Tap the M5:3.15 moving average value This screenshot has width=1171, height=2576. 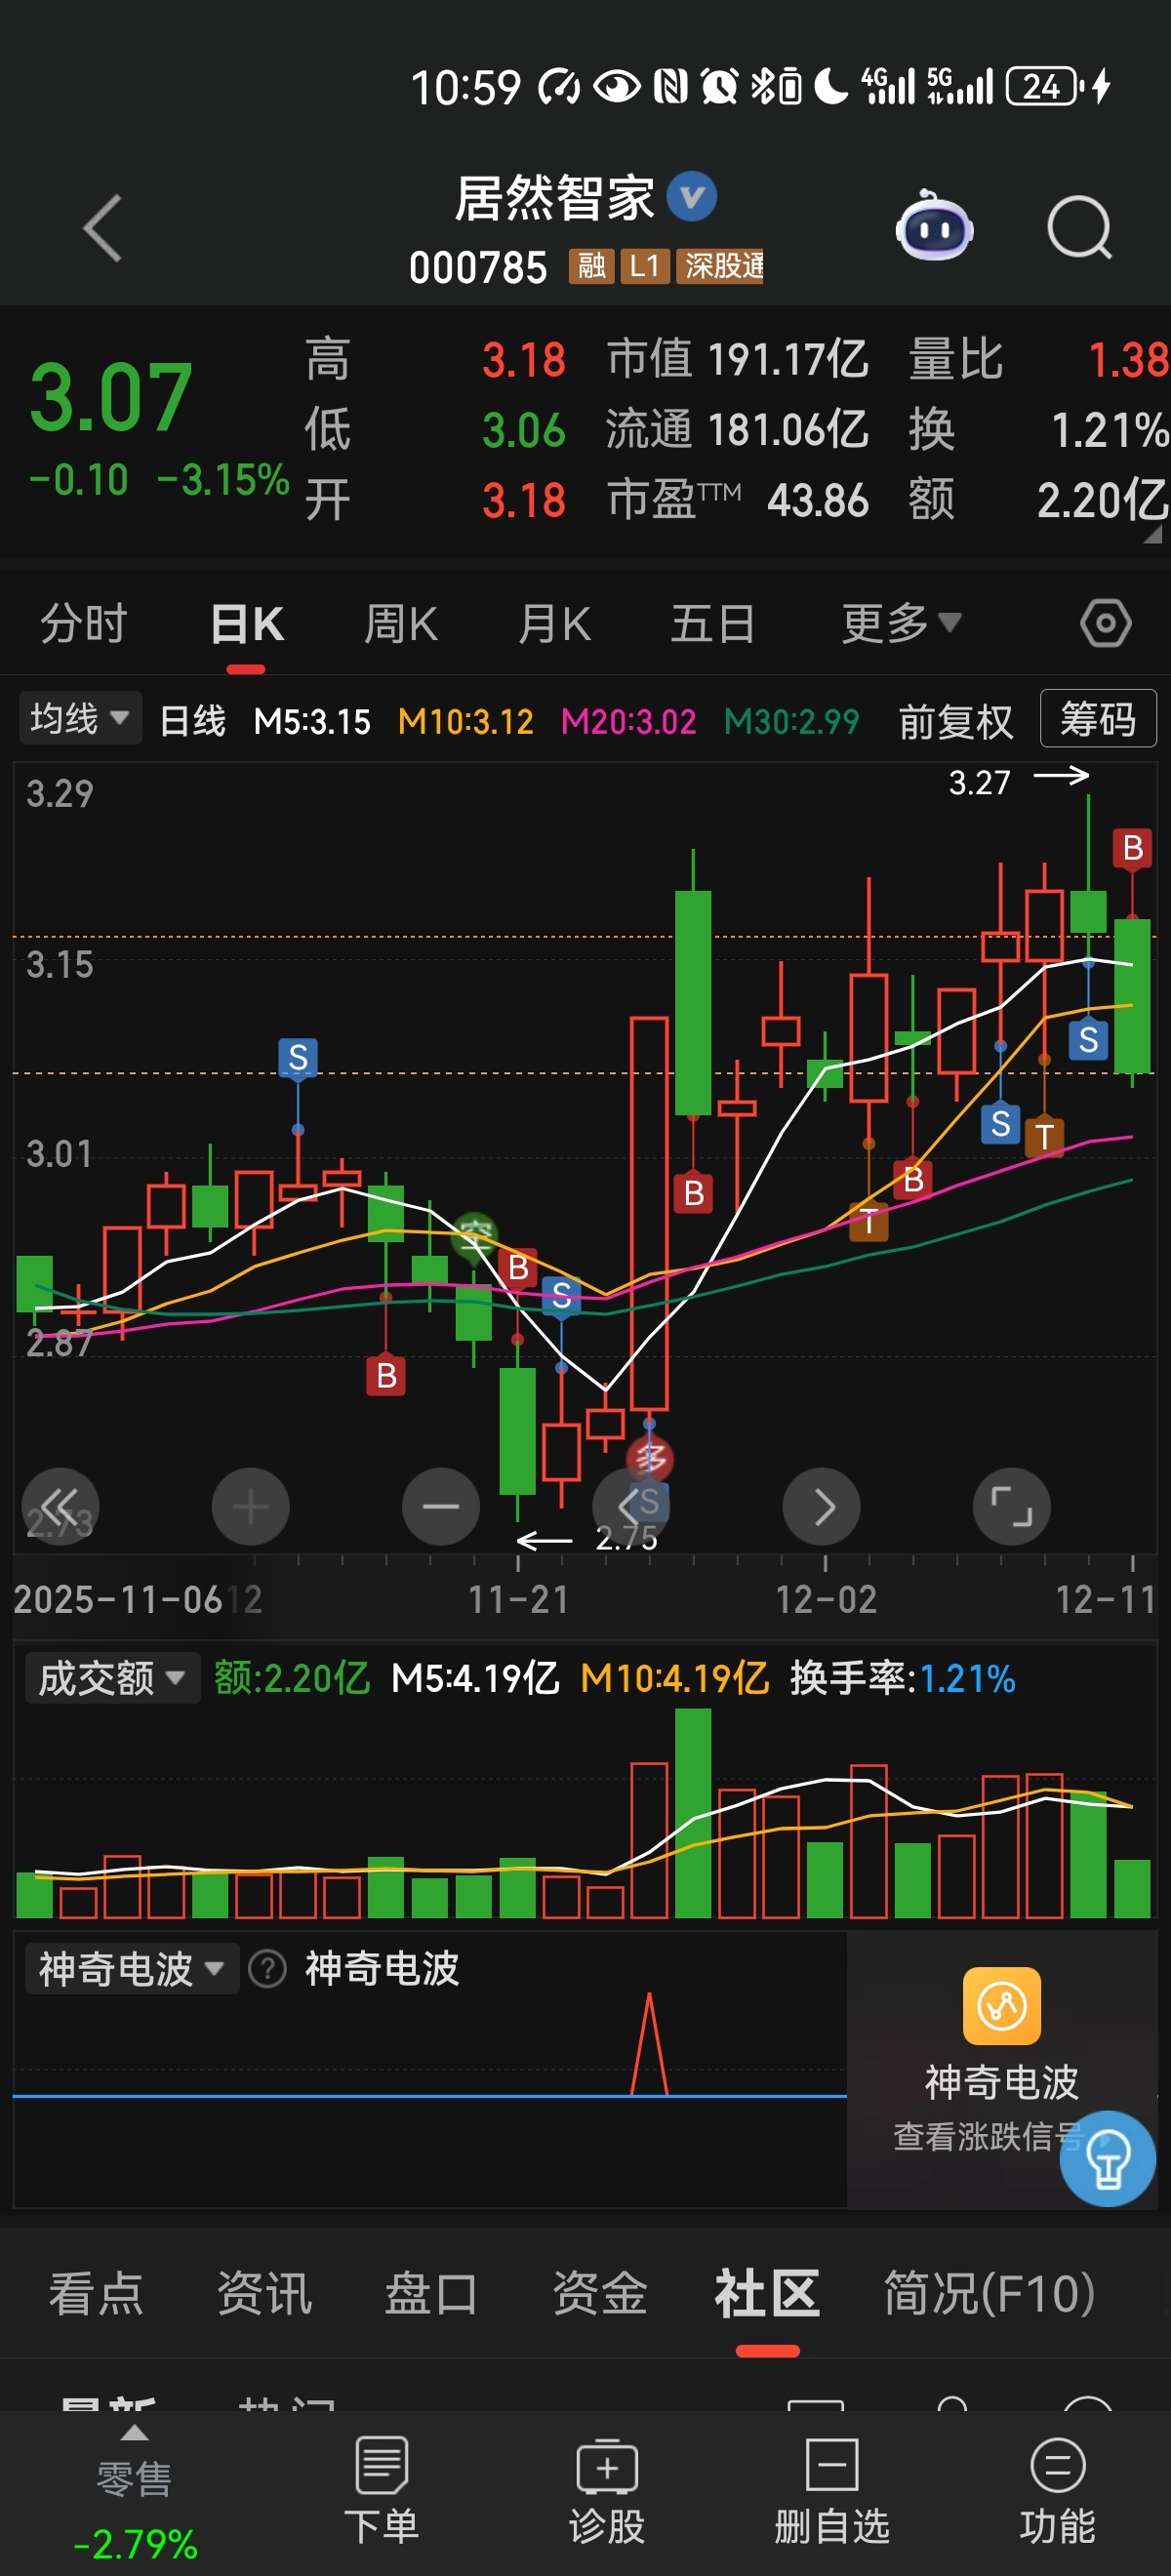tap(312, 721)
